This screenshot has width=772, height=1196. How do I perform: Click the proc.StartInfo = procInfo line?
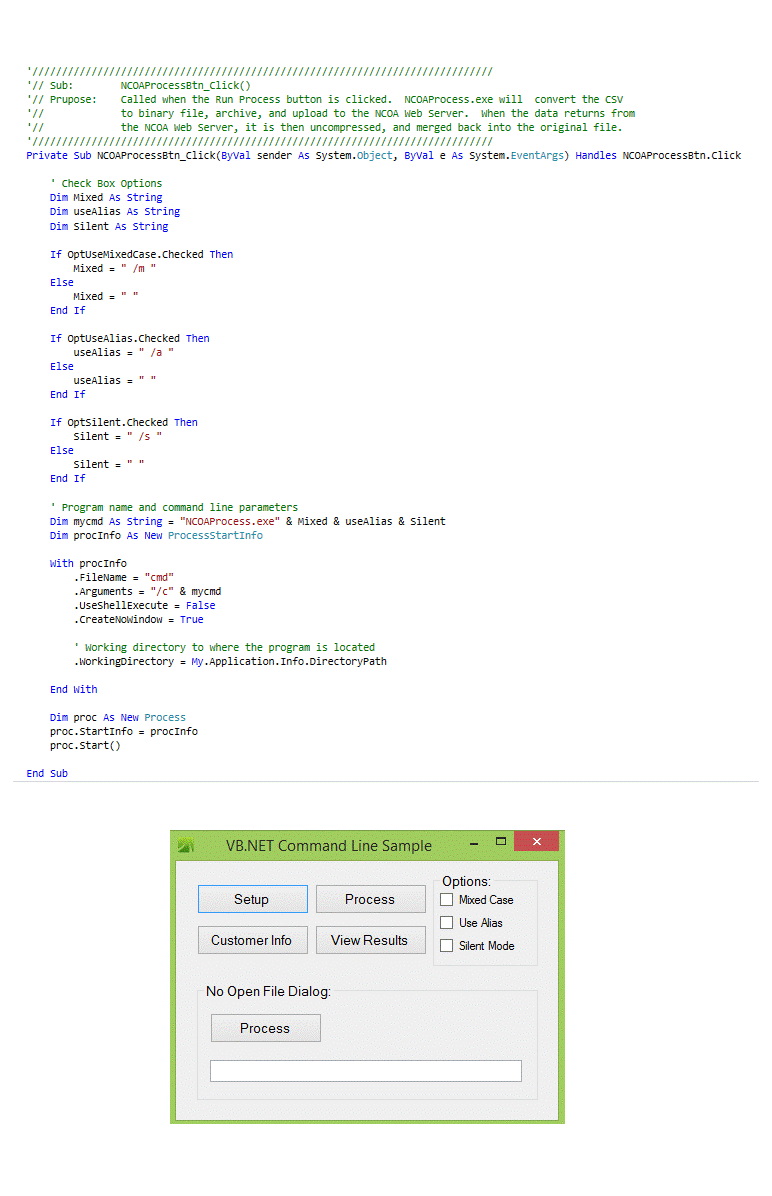pyautogui.click(x=124, y=731)
